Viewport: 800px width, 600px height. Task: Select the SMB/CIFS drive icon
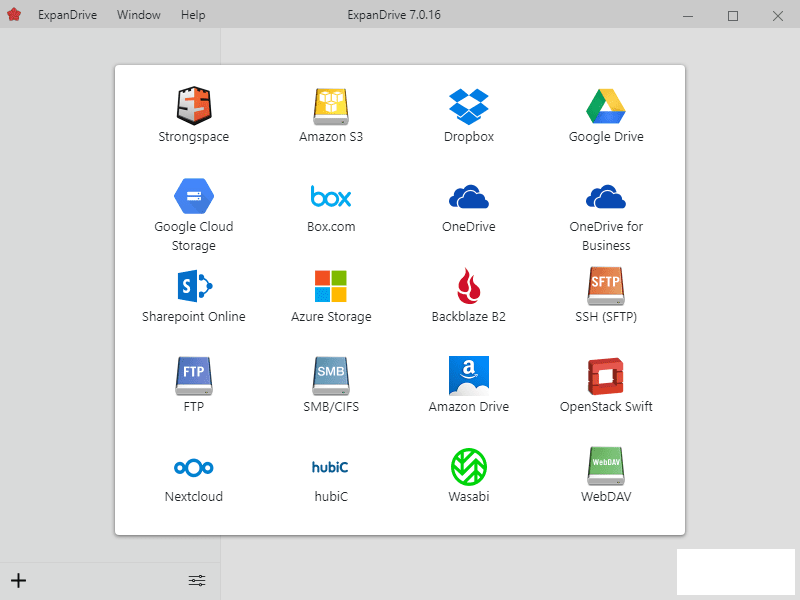331,376
